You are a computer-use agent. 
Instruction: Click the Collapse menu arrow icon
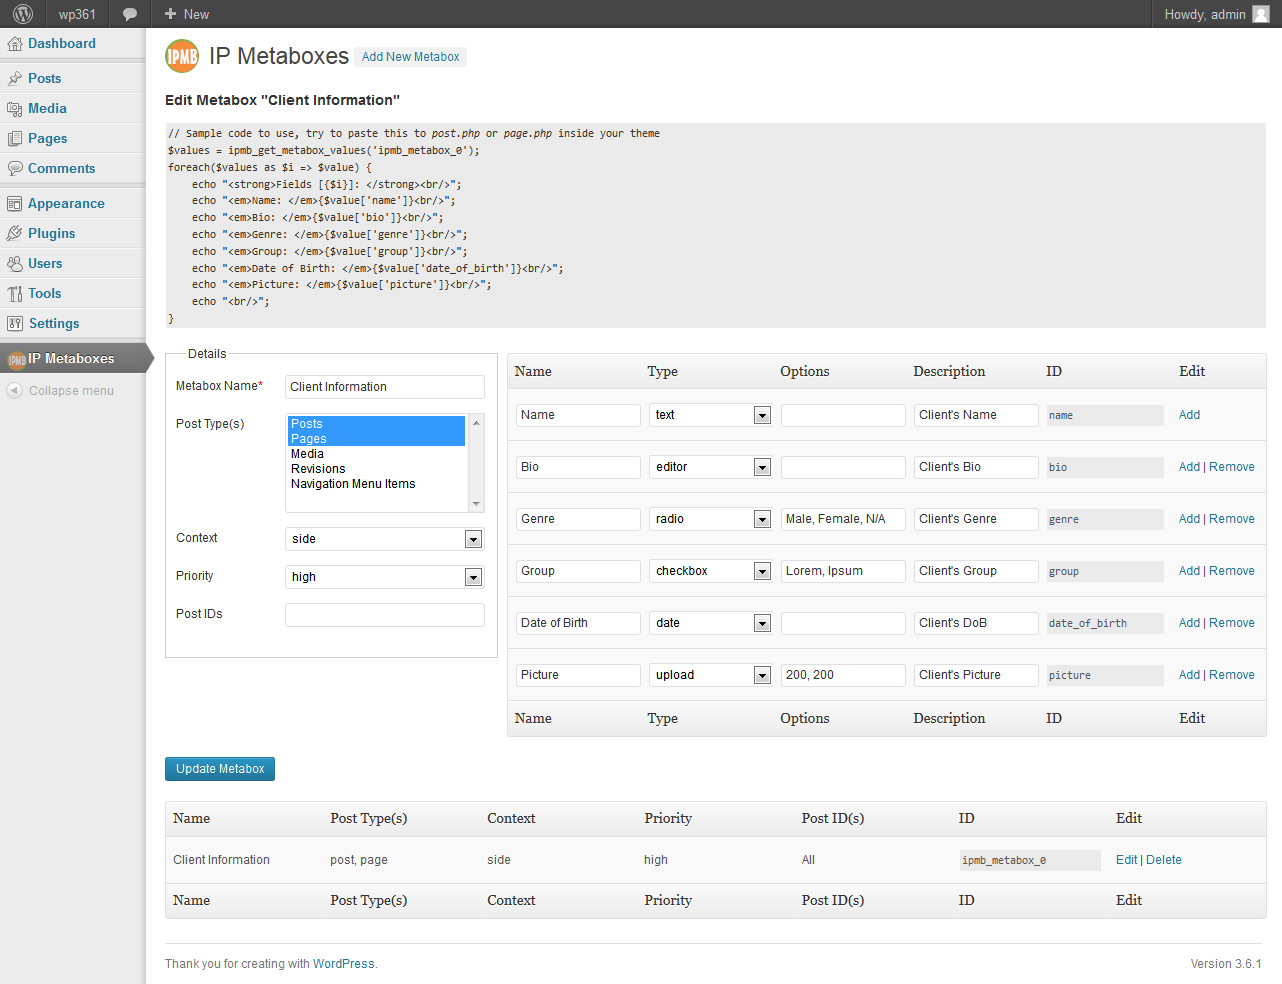(14, 391)
